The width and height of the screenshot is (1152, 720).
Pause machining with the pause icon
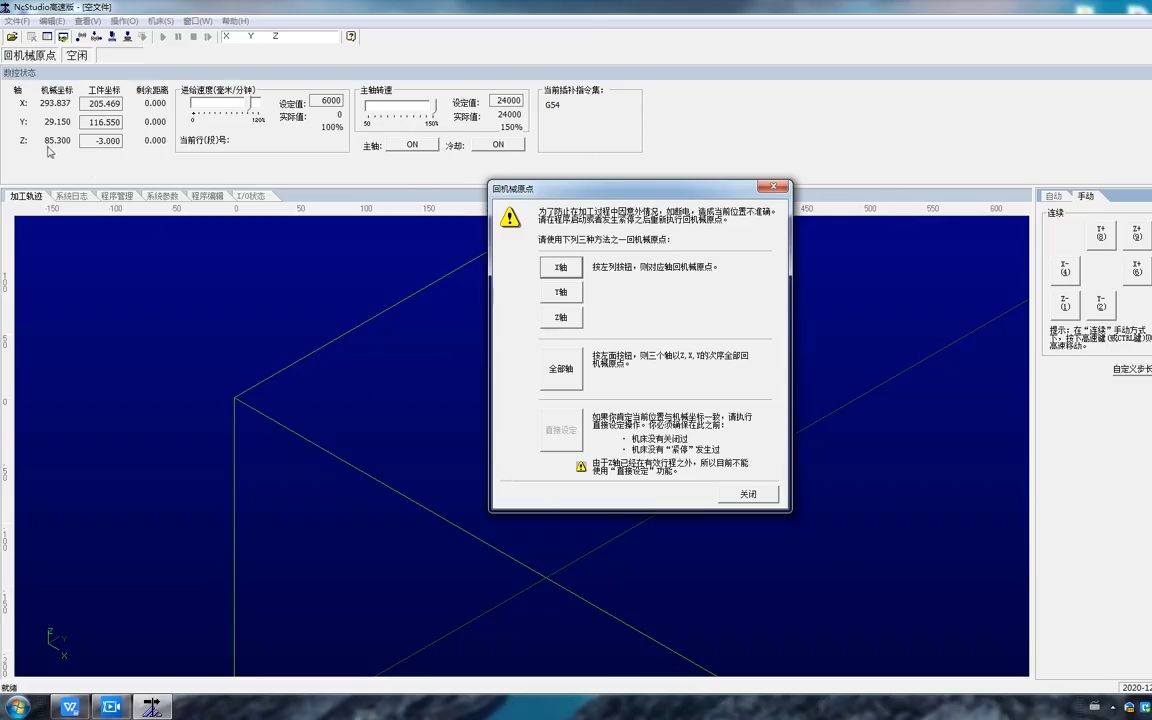178,36
